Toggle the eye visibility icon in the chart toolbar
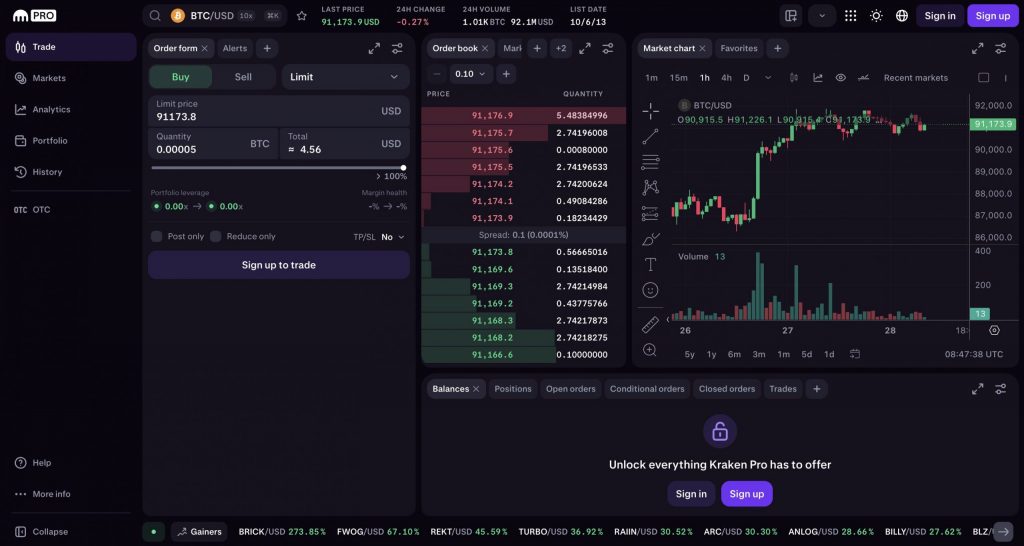The width and height of the screenshot is (1024, 546). coord(840,78)
